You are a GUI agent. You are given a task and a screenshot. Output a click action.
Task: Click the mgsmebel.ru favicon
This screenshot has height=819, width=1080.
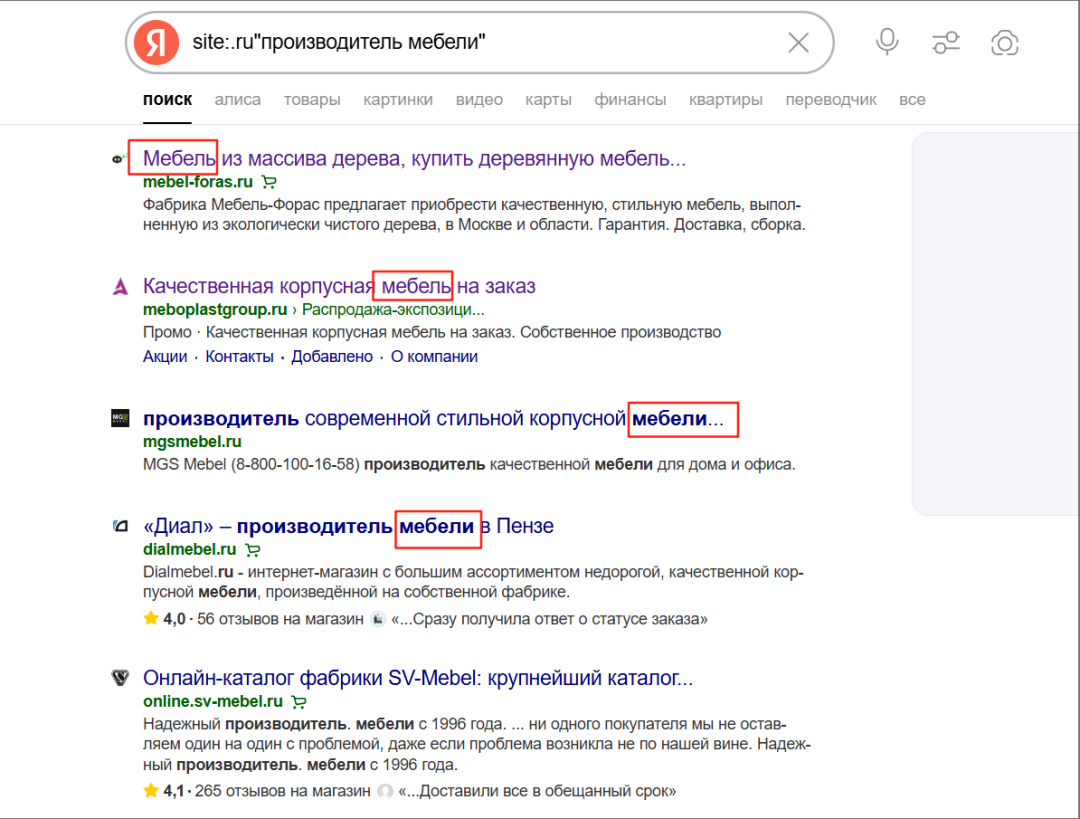tap(120, 418)
